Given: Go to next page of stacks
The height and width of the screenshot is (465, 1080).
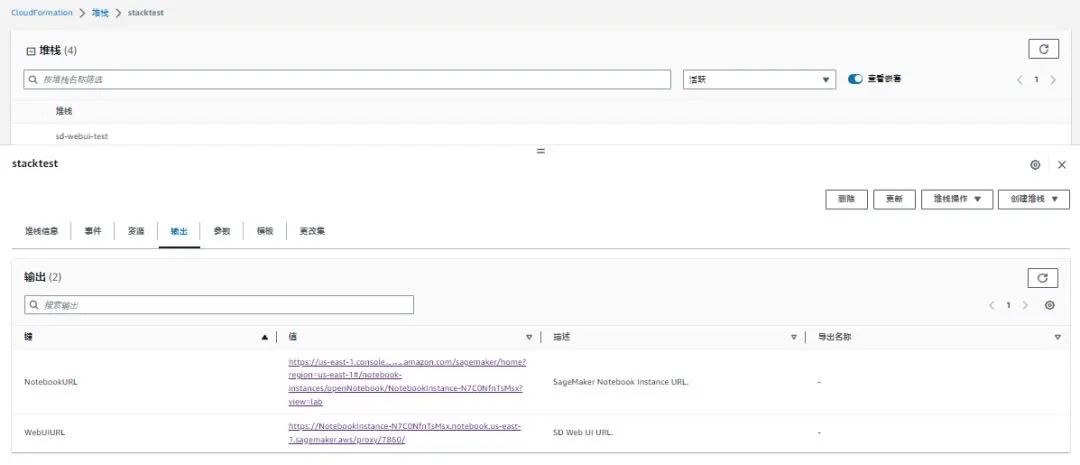Looking at the screenshot, I should (x=1053, y=80).
